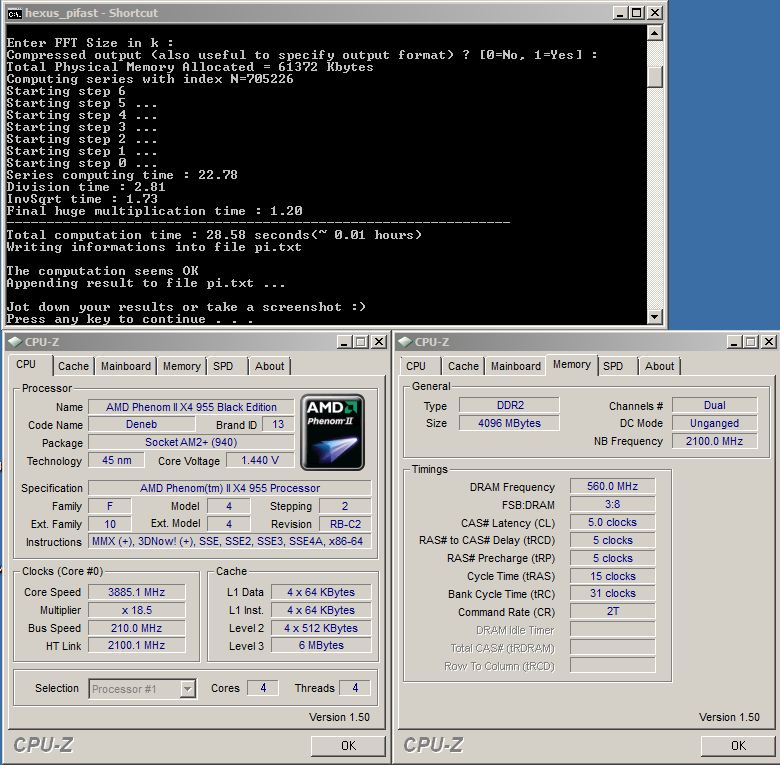
Task: Click the CPU-Z app icon in right window title bar
Action: pyautogui.click(x=404, y=342)
